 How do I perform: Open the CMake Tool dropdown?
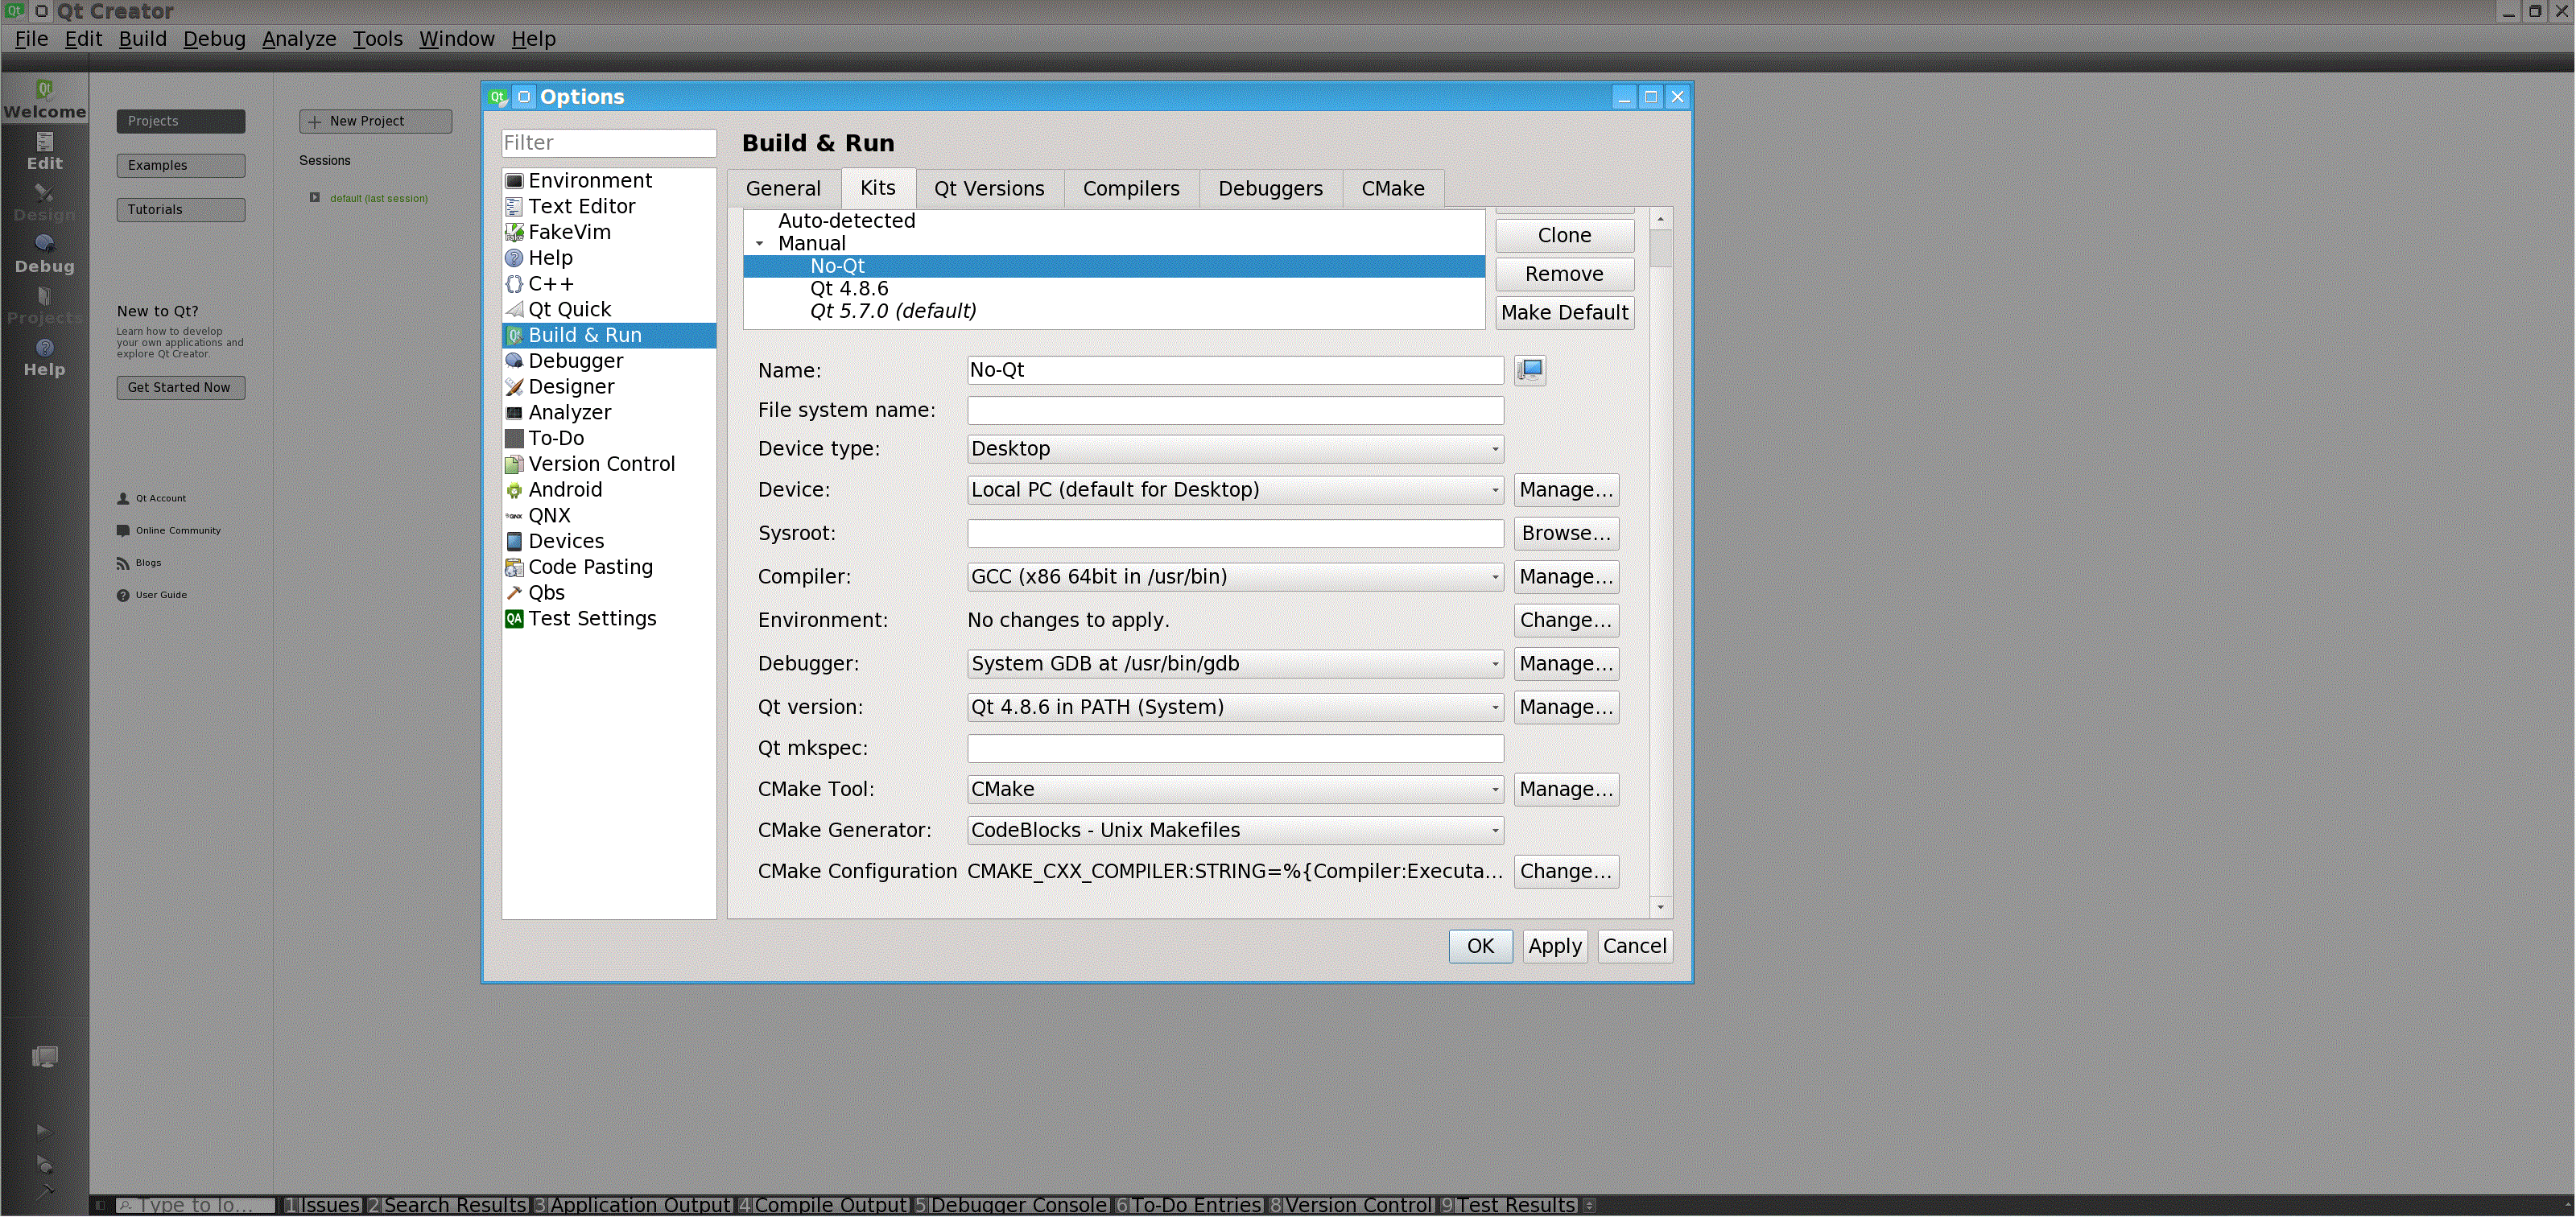[x=1235, y=790]
